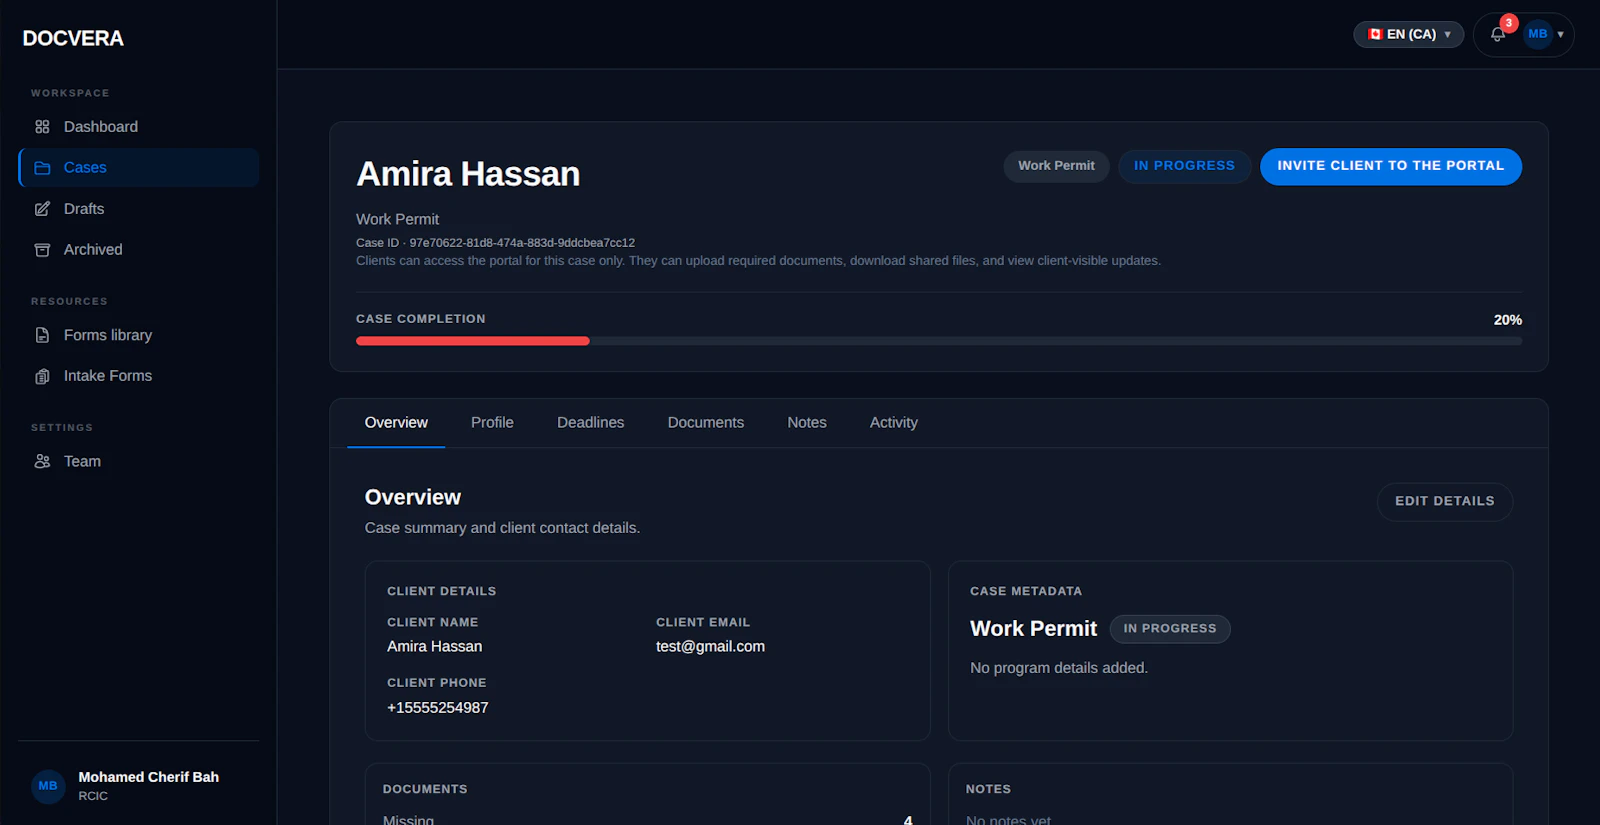Click Invite Client to the Portal button
This screenshot has width=1600, height=825.
click(x=1391, y=166)
